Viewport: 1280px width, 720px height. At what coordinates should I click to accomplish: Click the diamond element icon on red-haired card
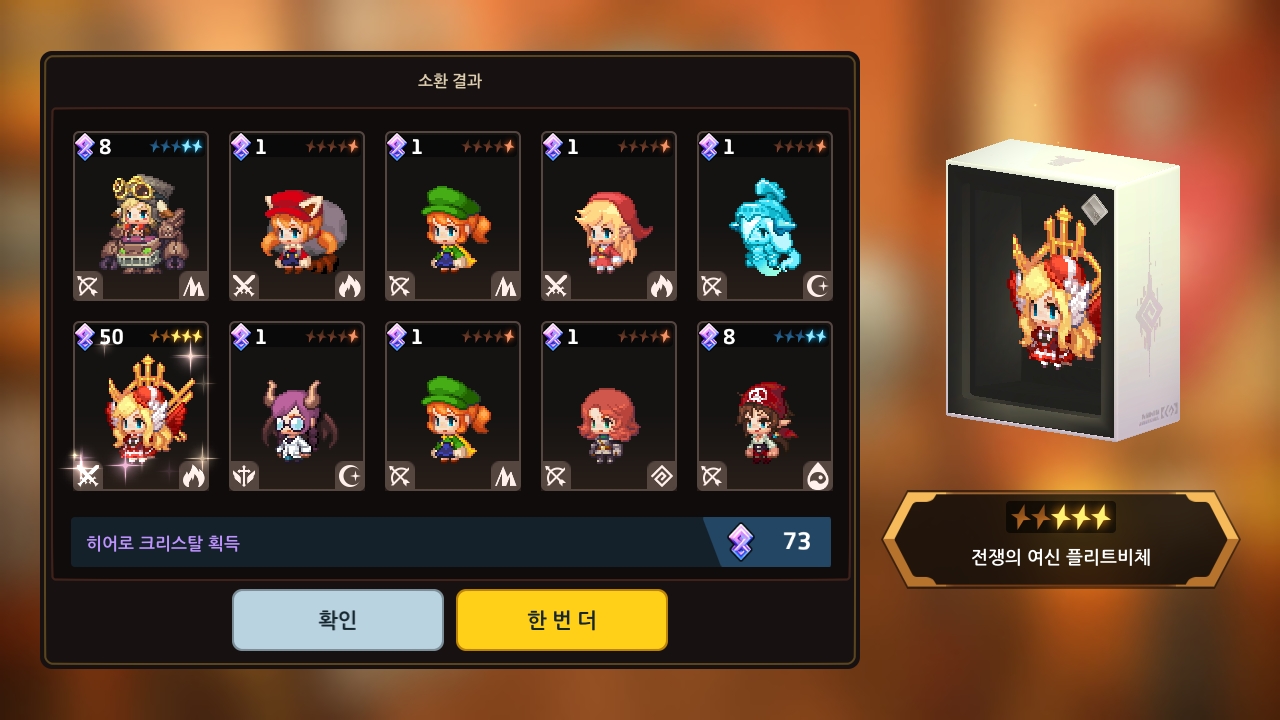pos(662,476)
